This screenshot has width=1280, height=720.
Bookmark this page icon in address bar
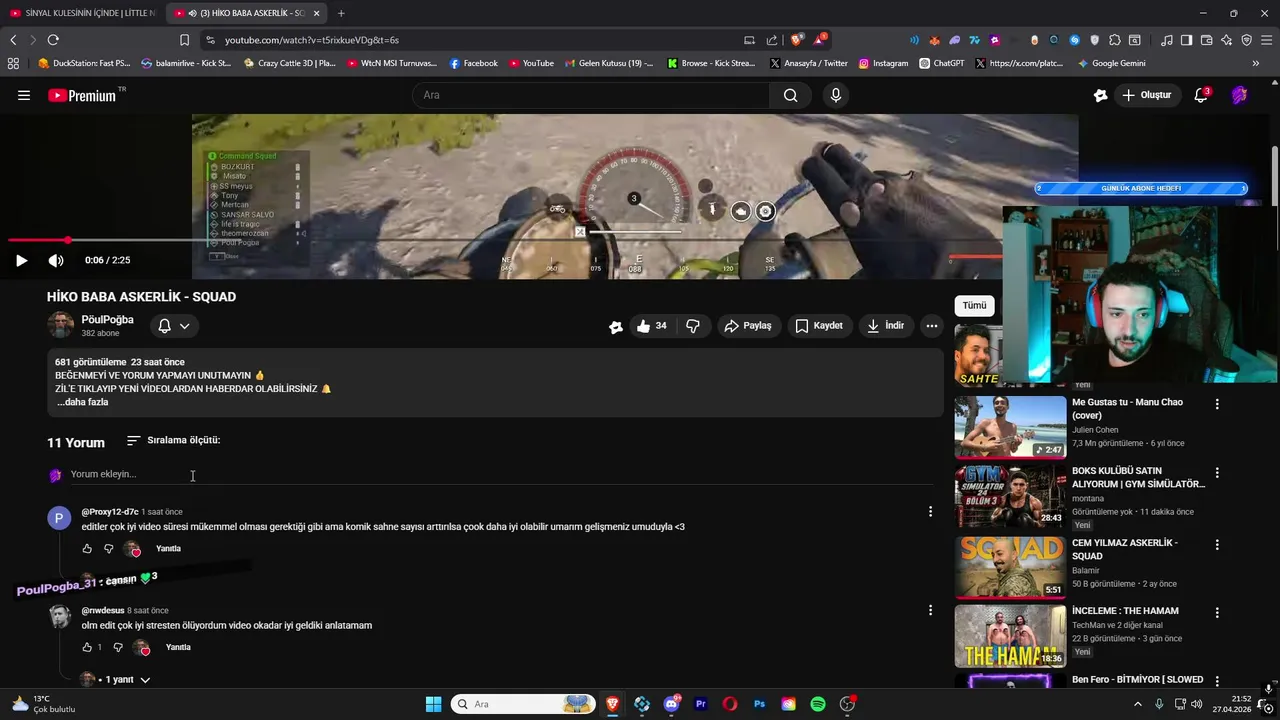[x=184, y=40]
